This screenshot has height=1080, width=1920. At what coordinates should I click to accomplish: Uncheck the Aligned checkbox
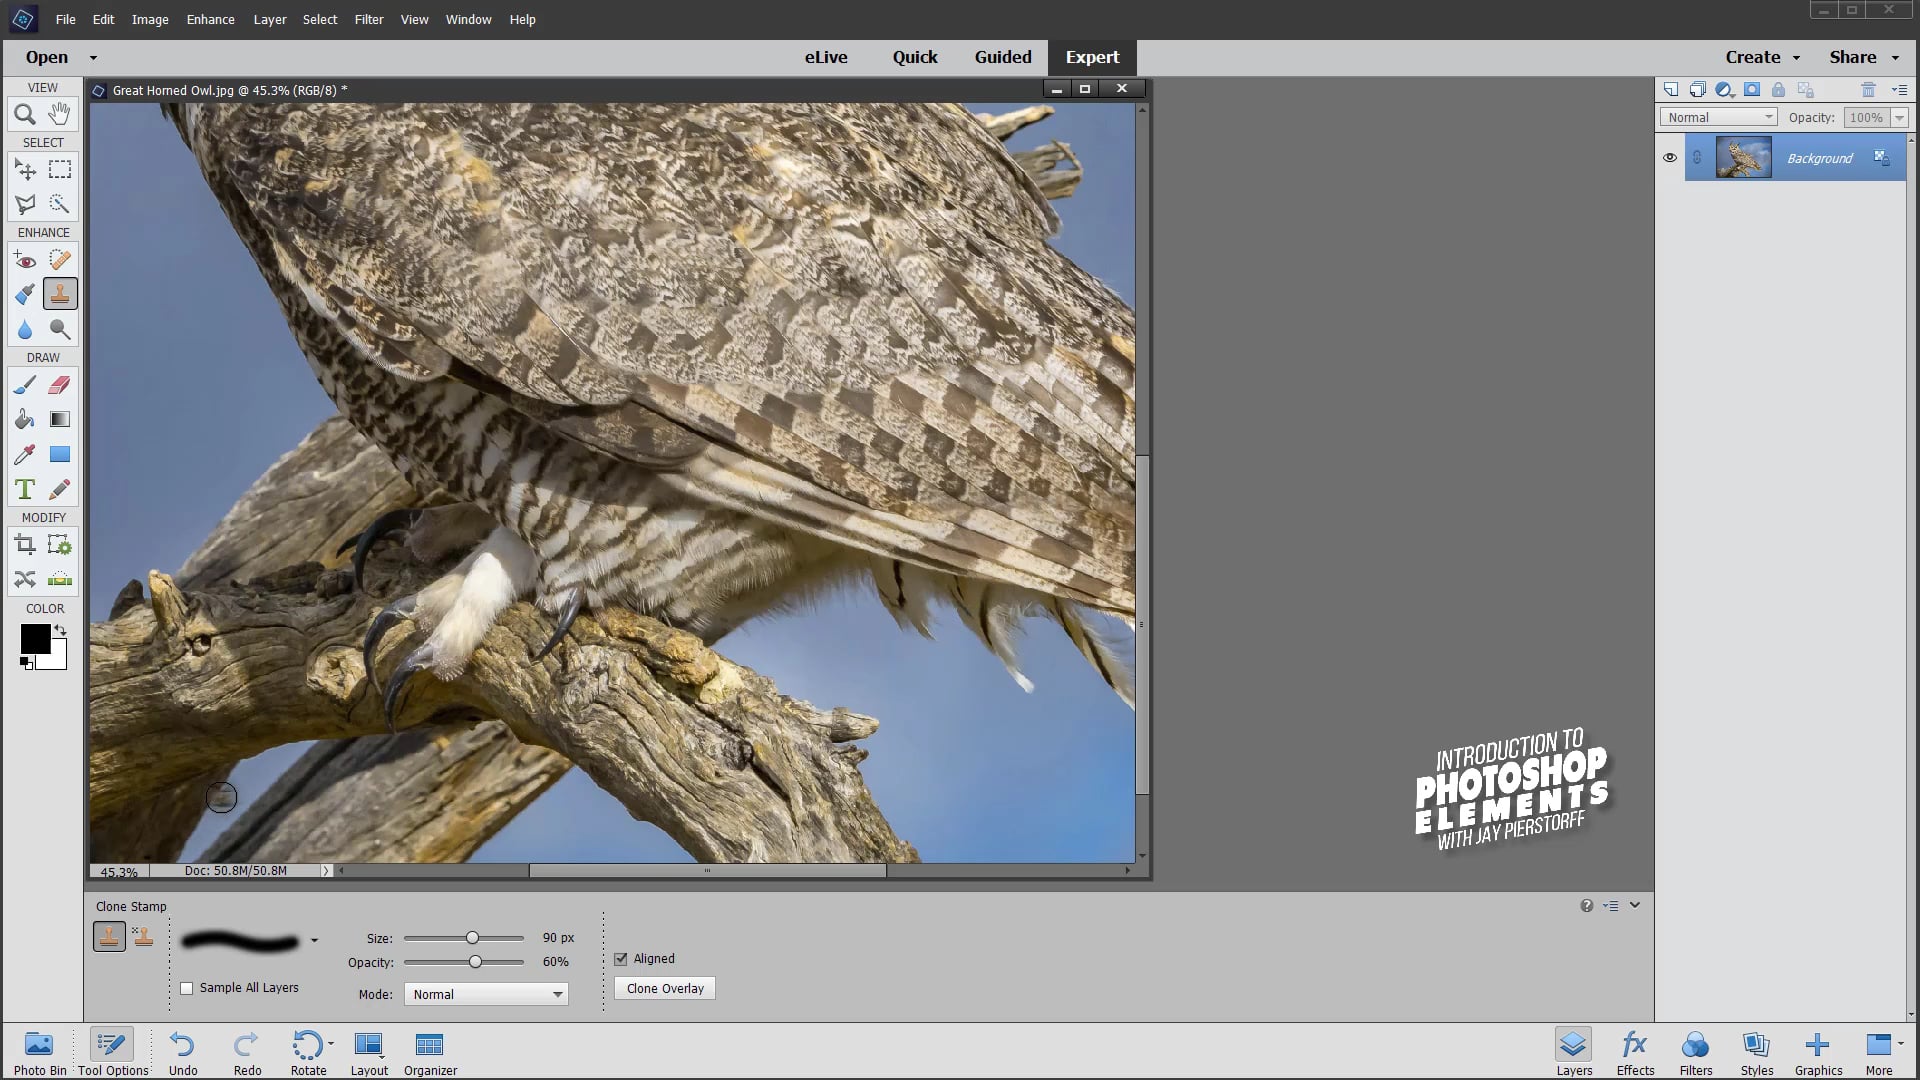621,959
